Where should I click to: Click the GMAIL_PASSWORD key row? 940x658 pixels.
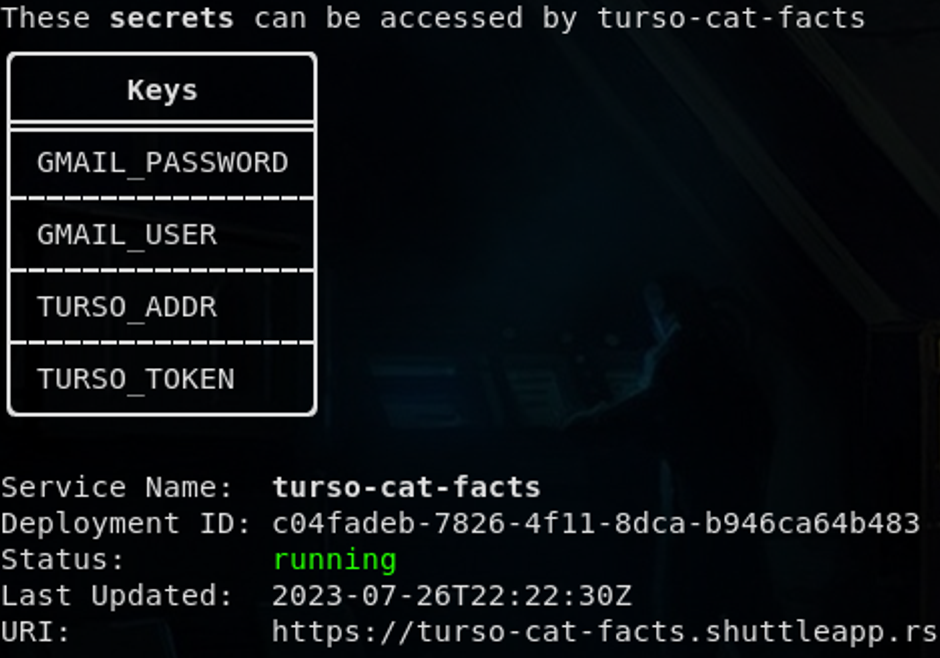162,163
